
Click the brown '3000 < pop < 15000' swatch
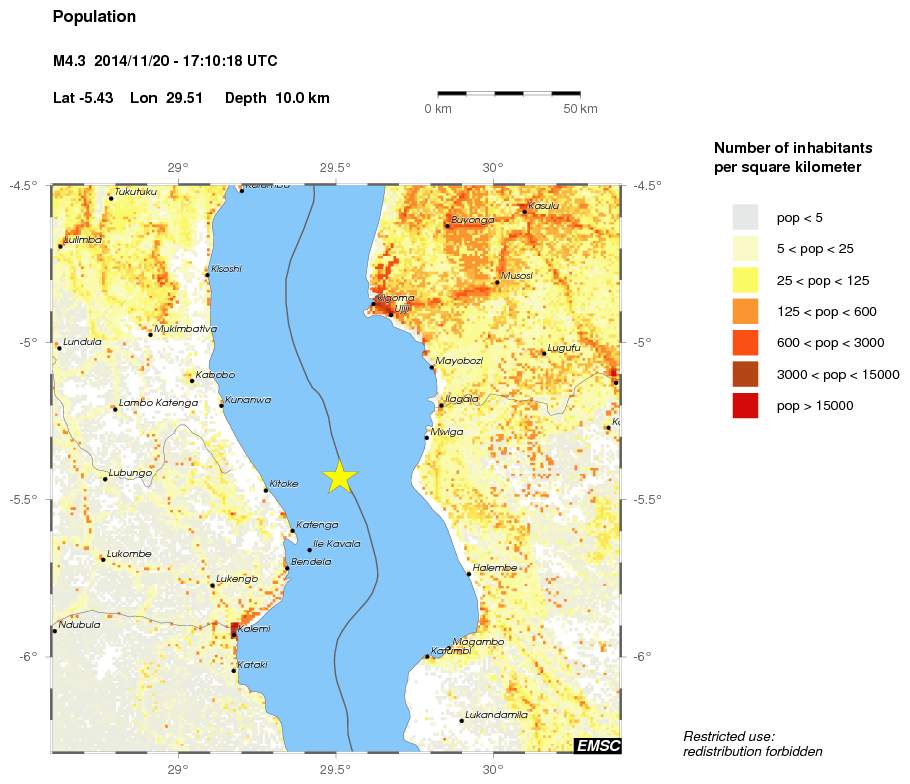pyautogui.click(x=746, y=374)
